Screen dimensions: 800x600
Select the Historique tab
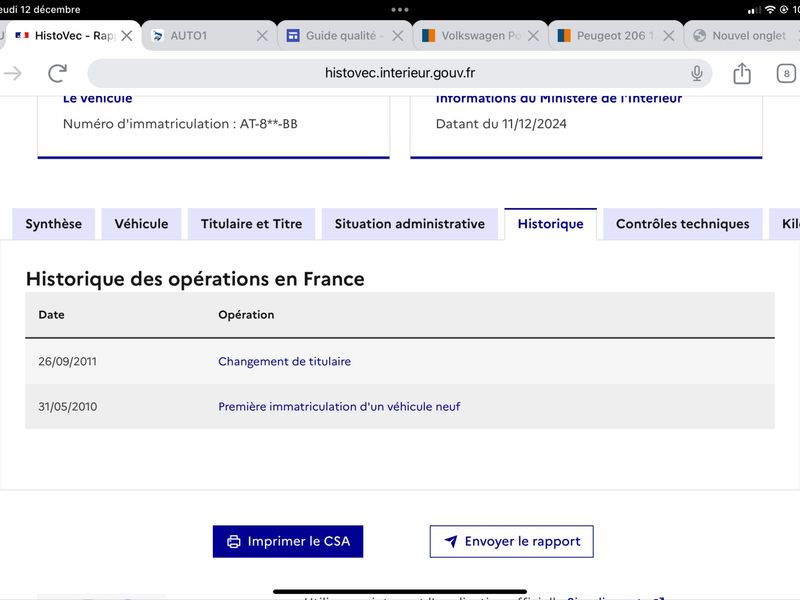click(551, 224)
